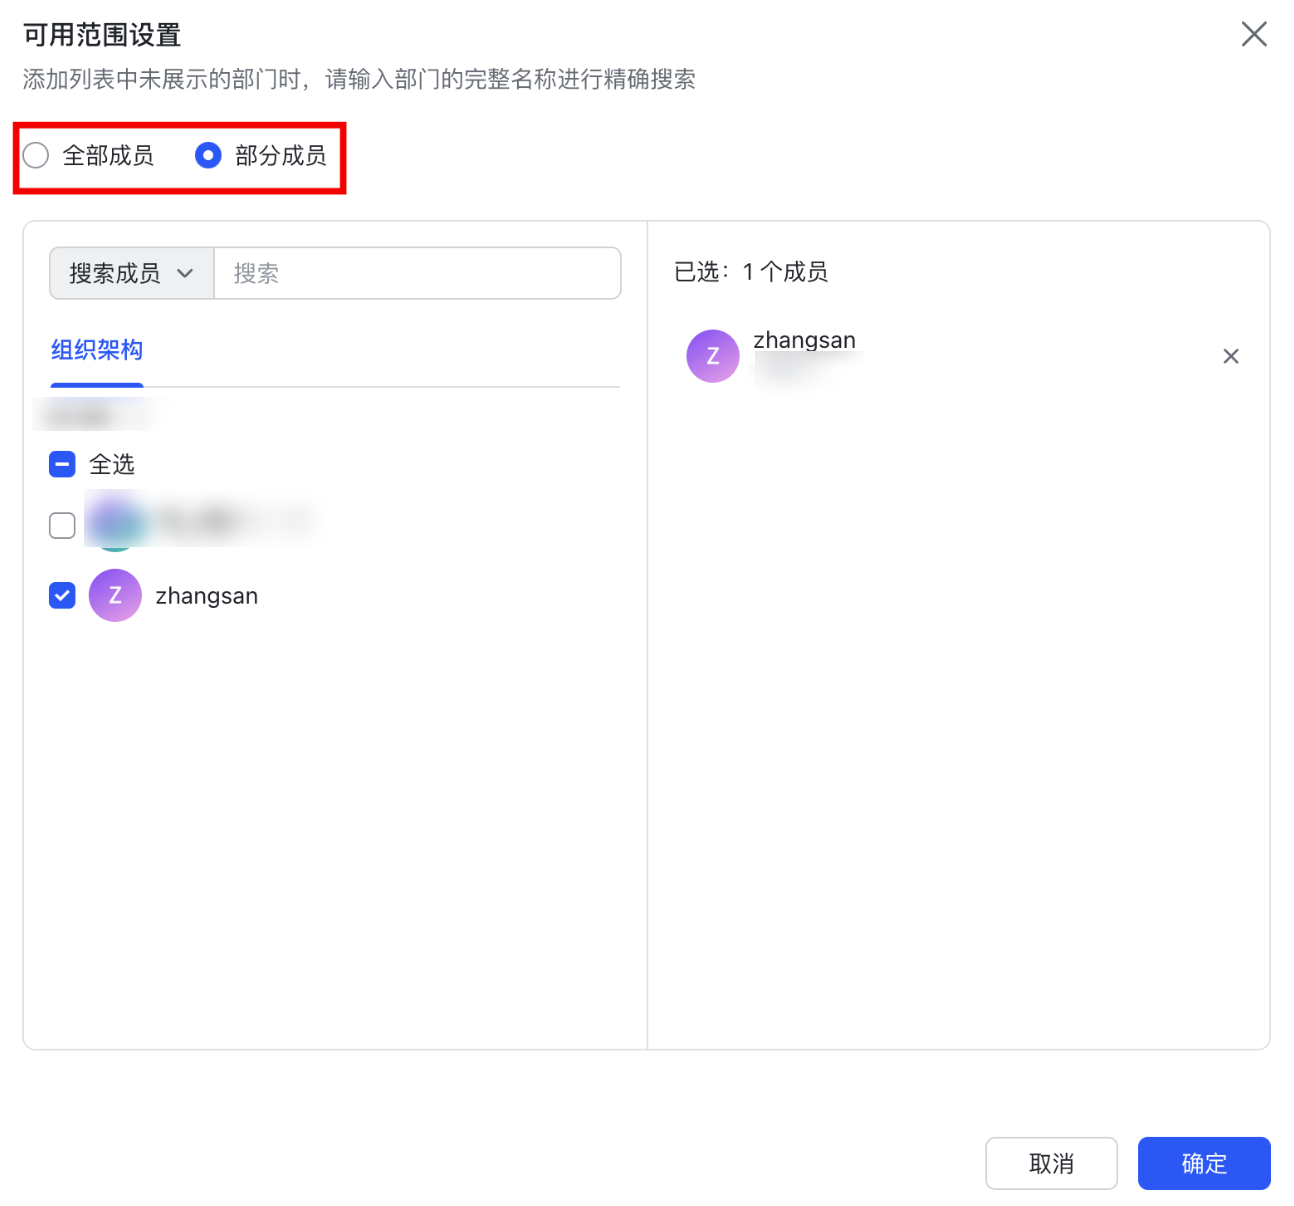Click zhangsan's name in the selected panel
The height and width of the screenshot is (1206, 1294).
click(804, 341)
